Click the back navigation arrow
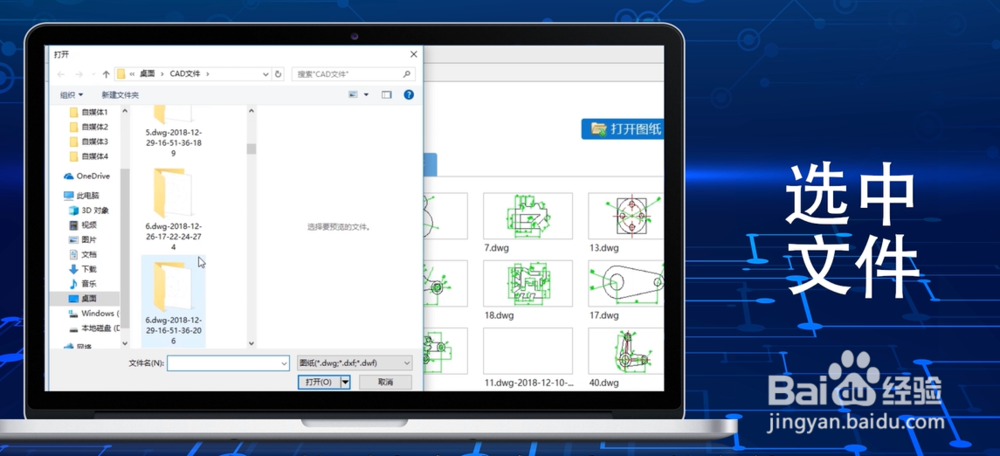Image resolution: width=1000 pixels, height=456 pixels. point(61,74)
